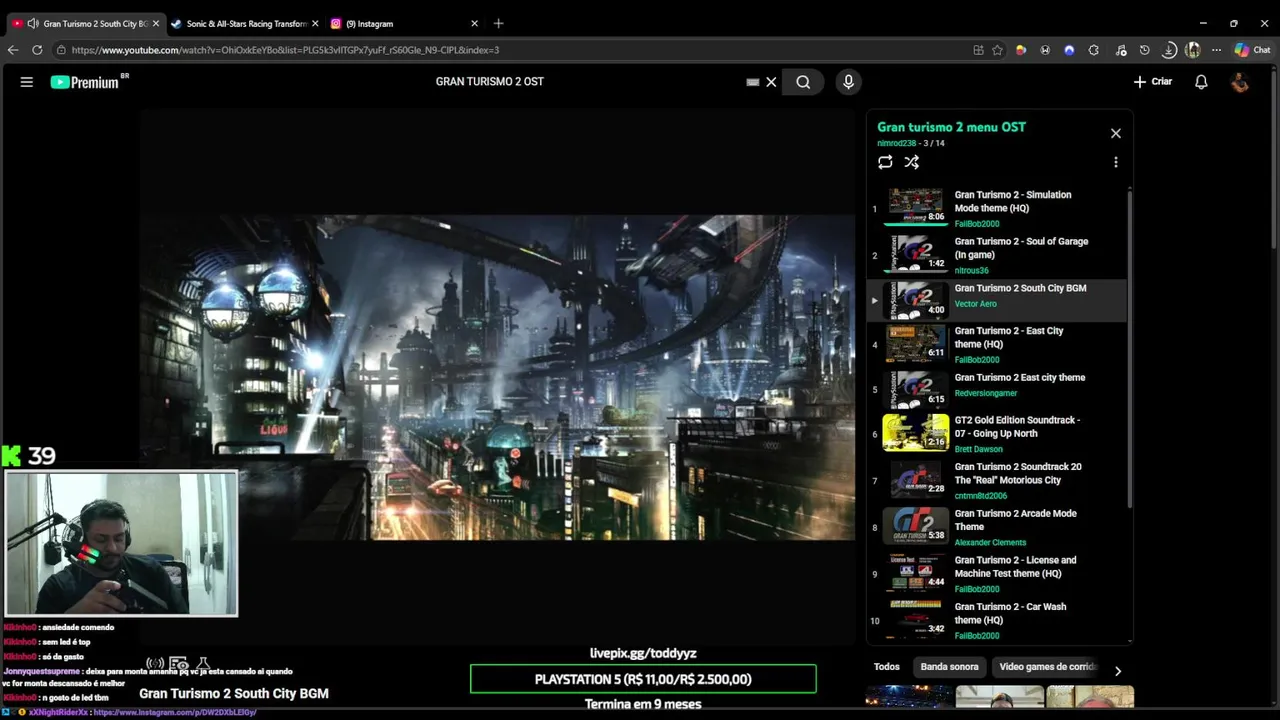The width and height of the screenshot is (1280, 720).
Task: Click the page vertical scrollbar
Action: [1274, 160]
